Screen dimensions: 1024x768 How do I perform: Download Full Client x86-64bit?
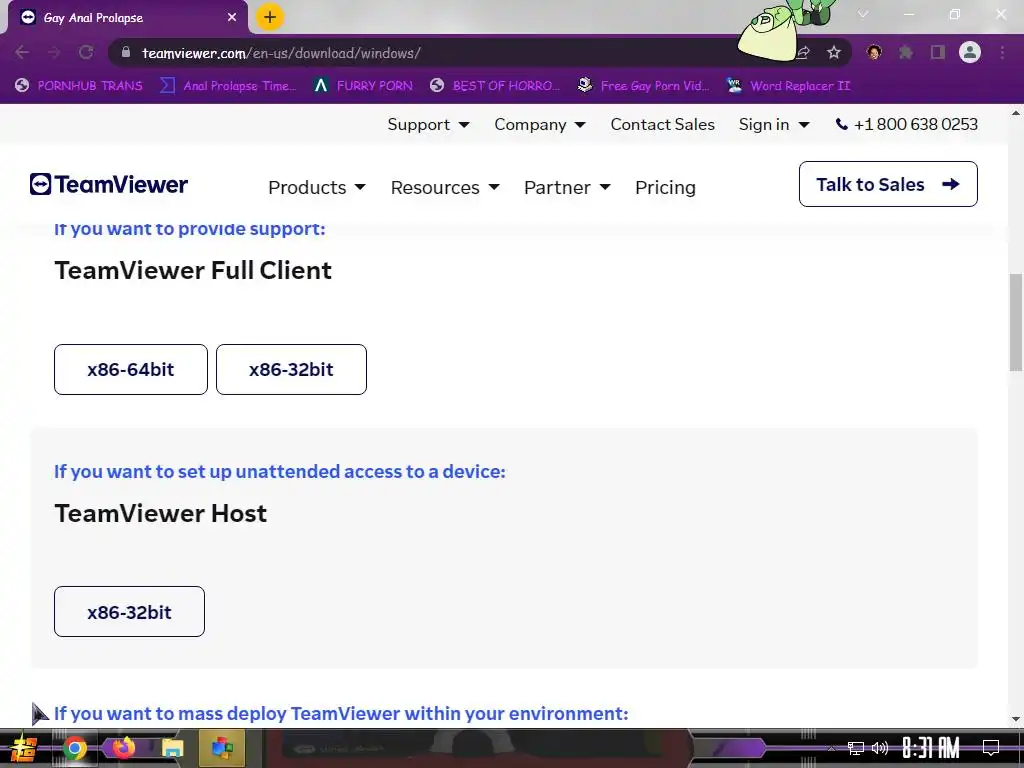pos(131,370)
